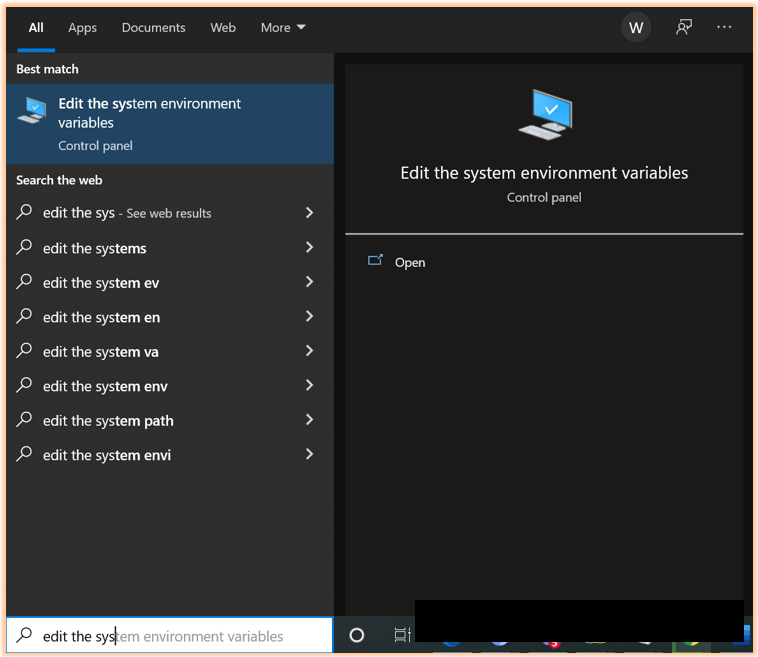Expand chevron beside 'edit the system envi'

309,453
